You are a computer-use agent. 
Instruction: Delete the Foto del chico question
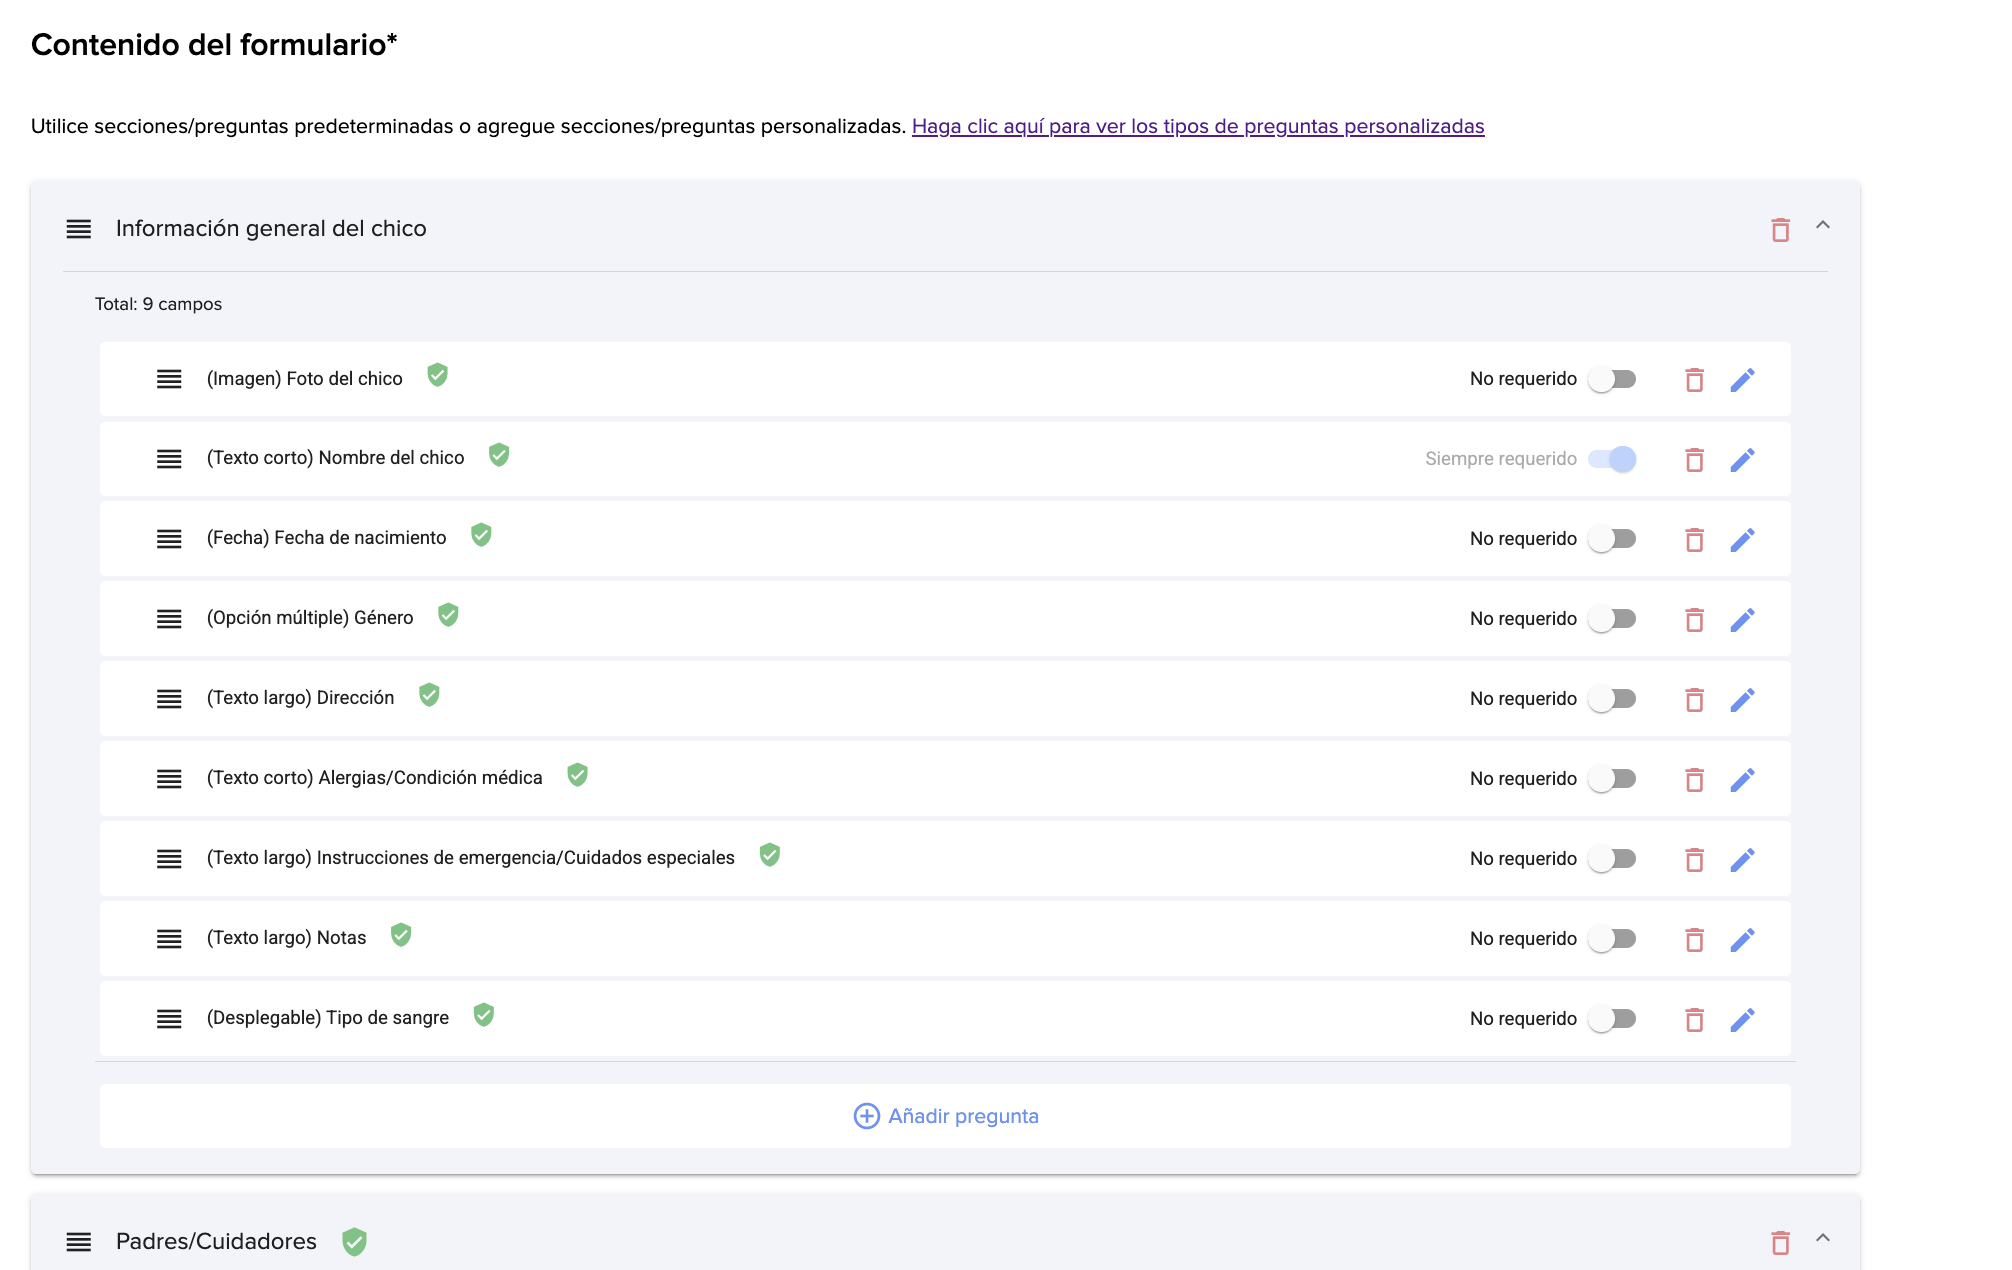tap(1694, 380)
